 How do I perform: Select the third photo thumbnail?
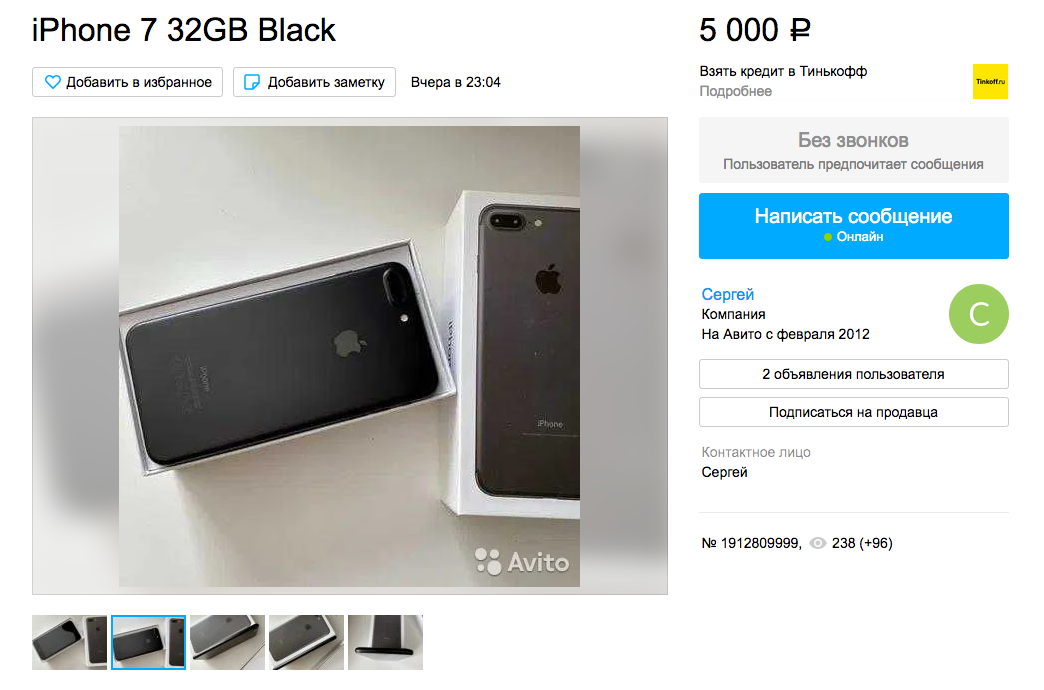227,642
